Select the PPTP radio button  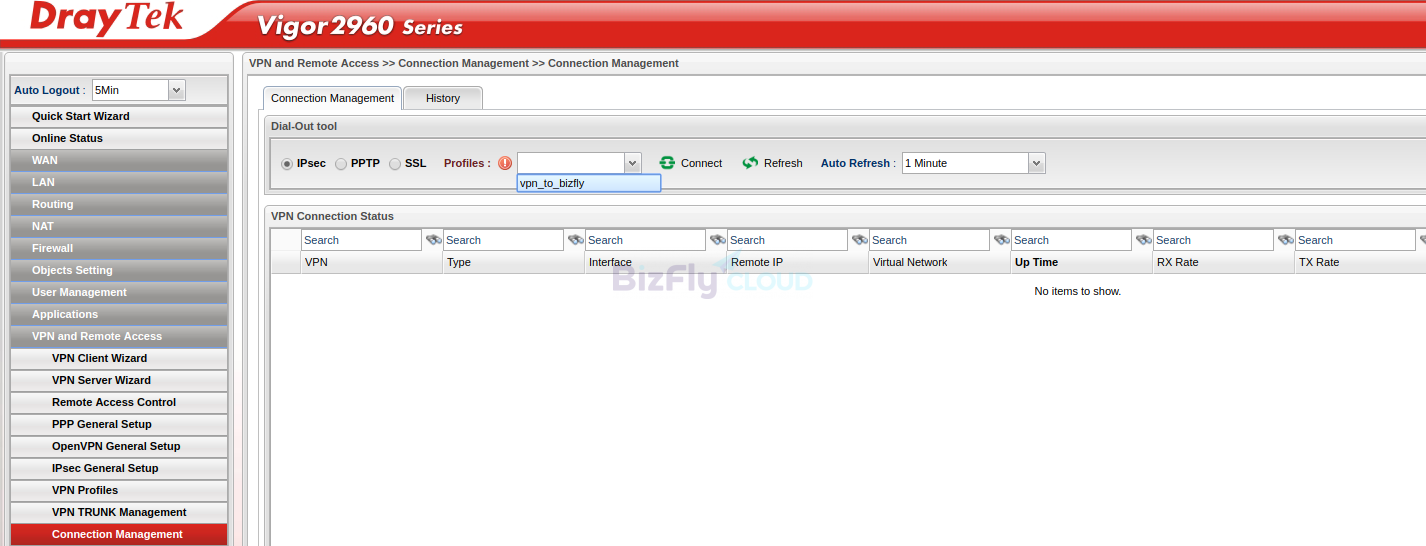click(341, 164)
